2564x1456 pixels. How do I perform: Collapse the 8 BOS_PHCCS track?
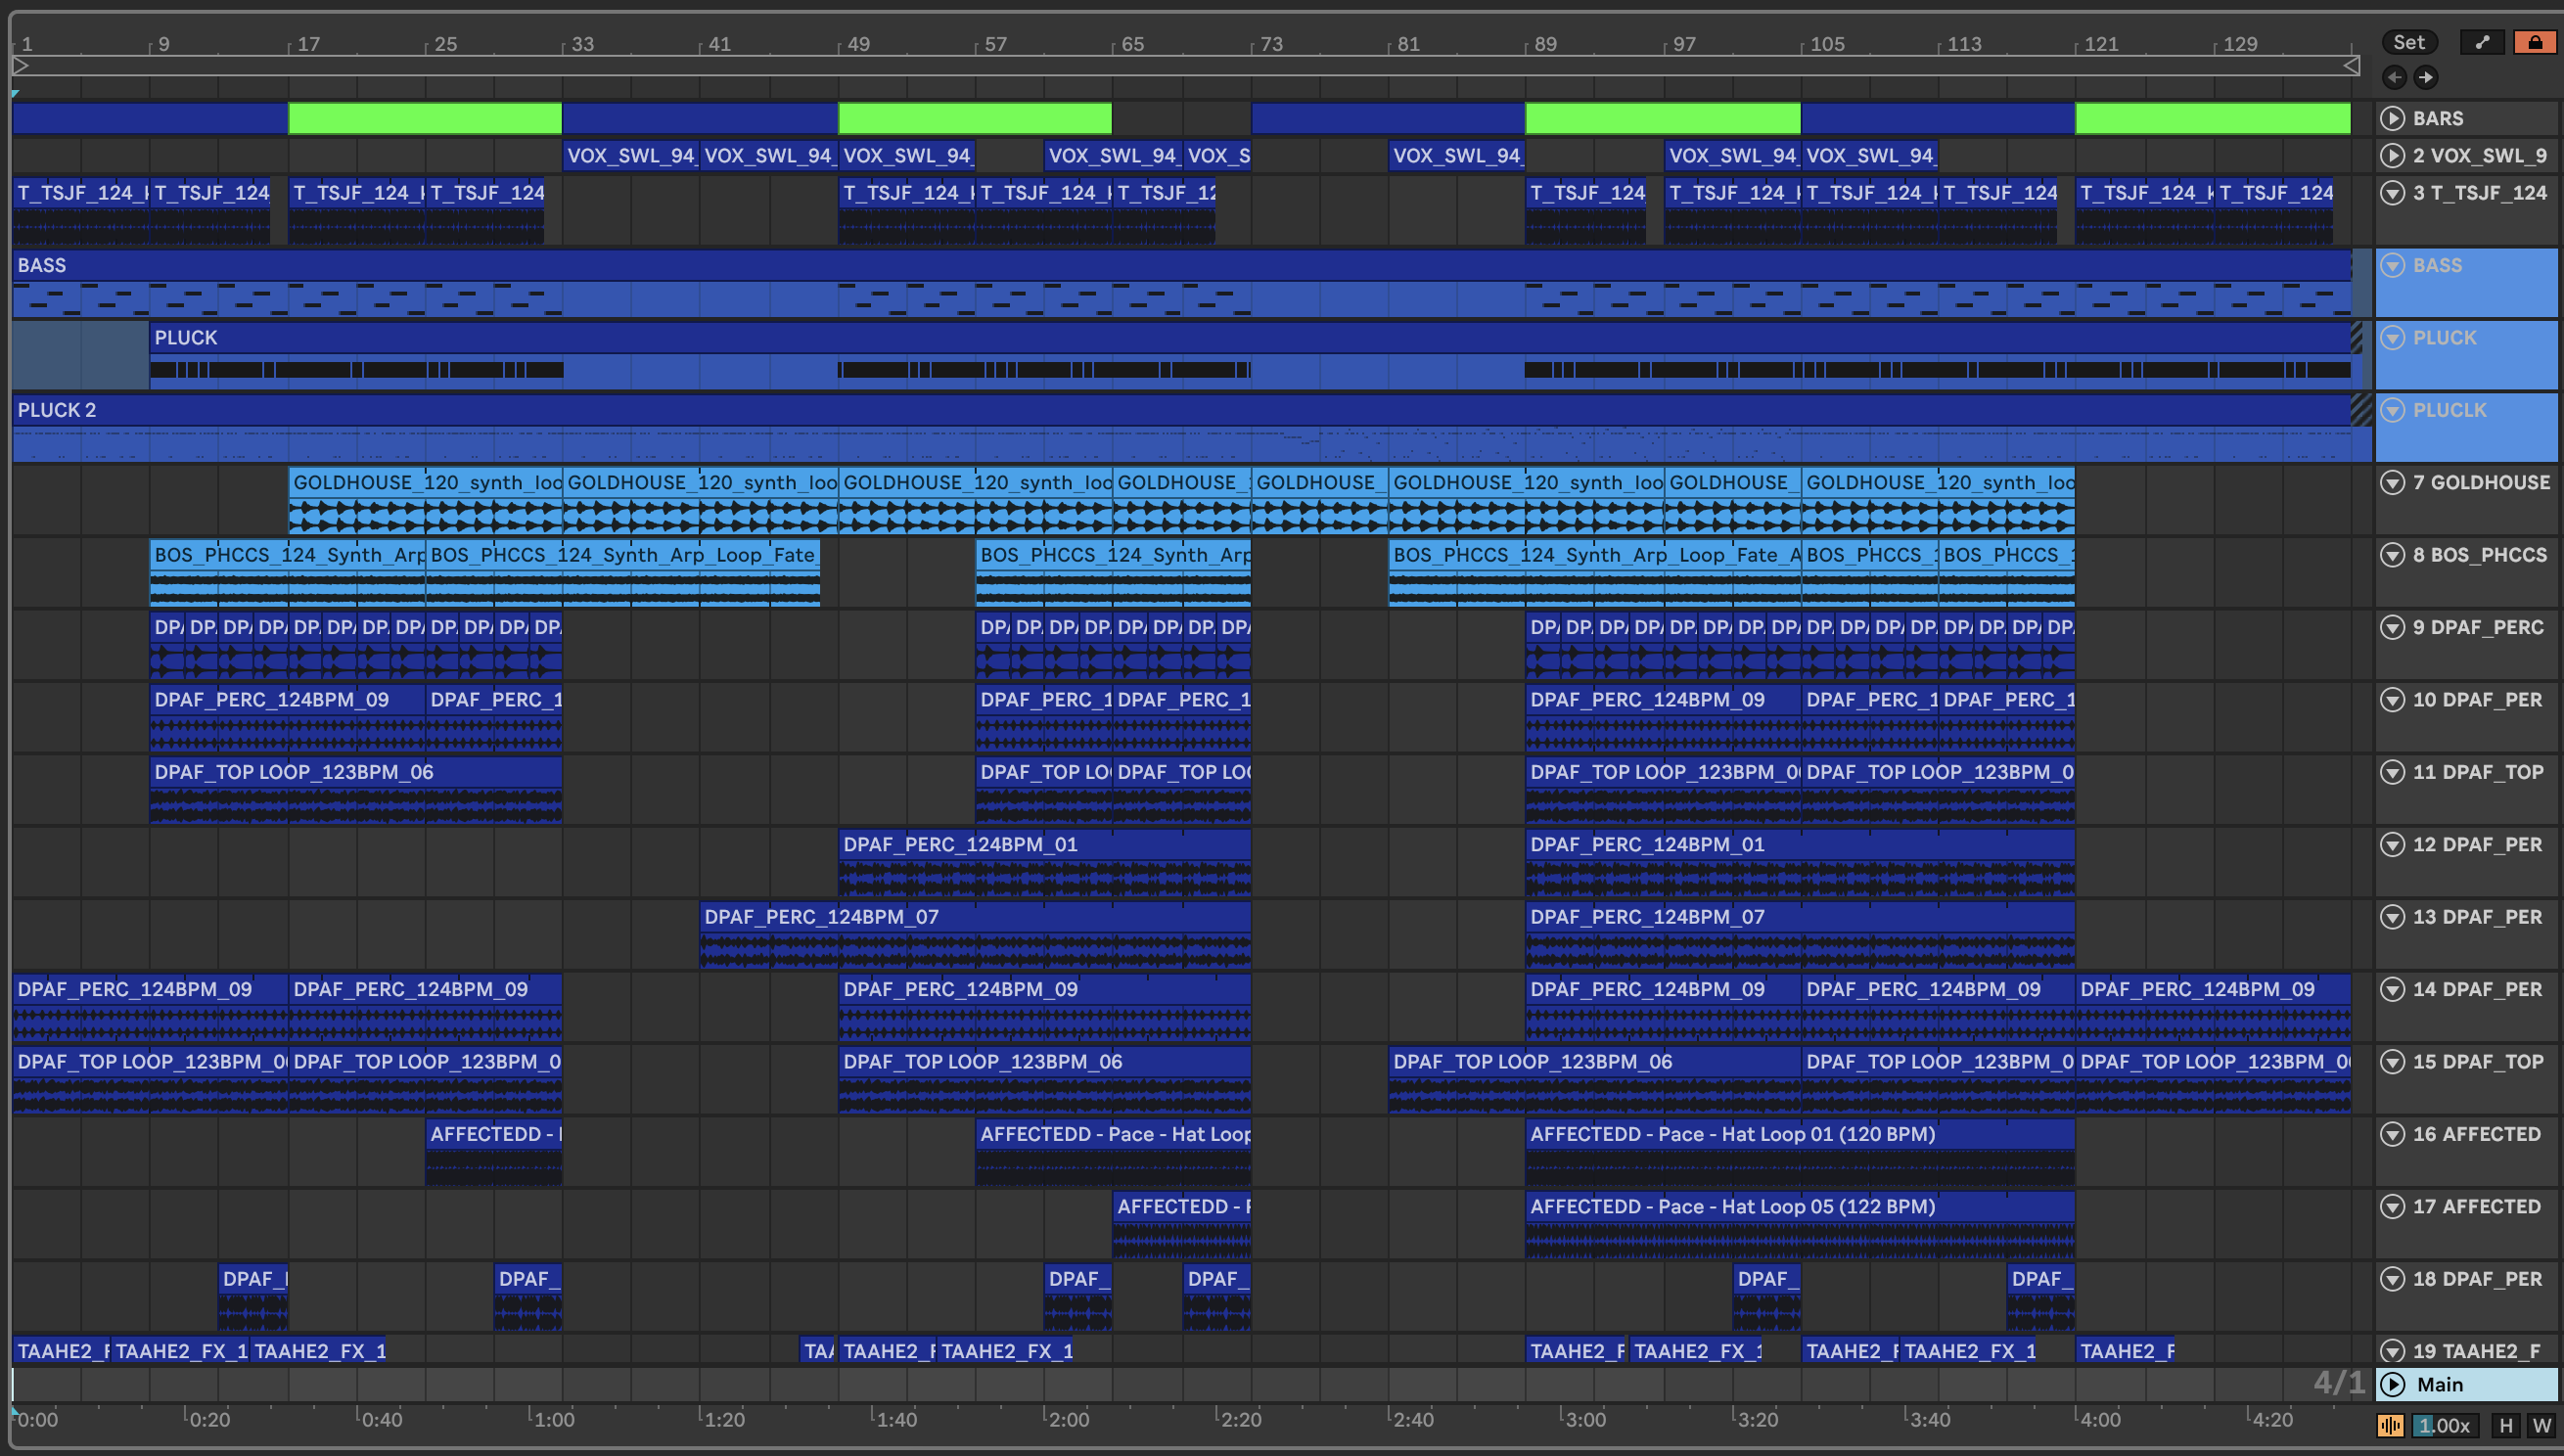click(2392, 555)
